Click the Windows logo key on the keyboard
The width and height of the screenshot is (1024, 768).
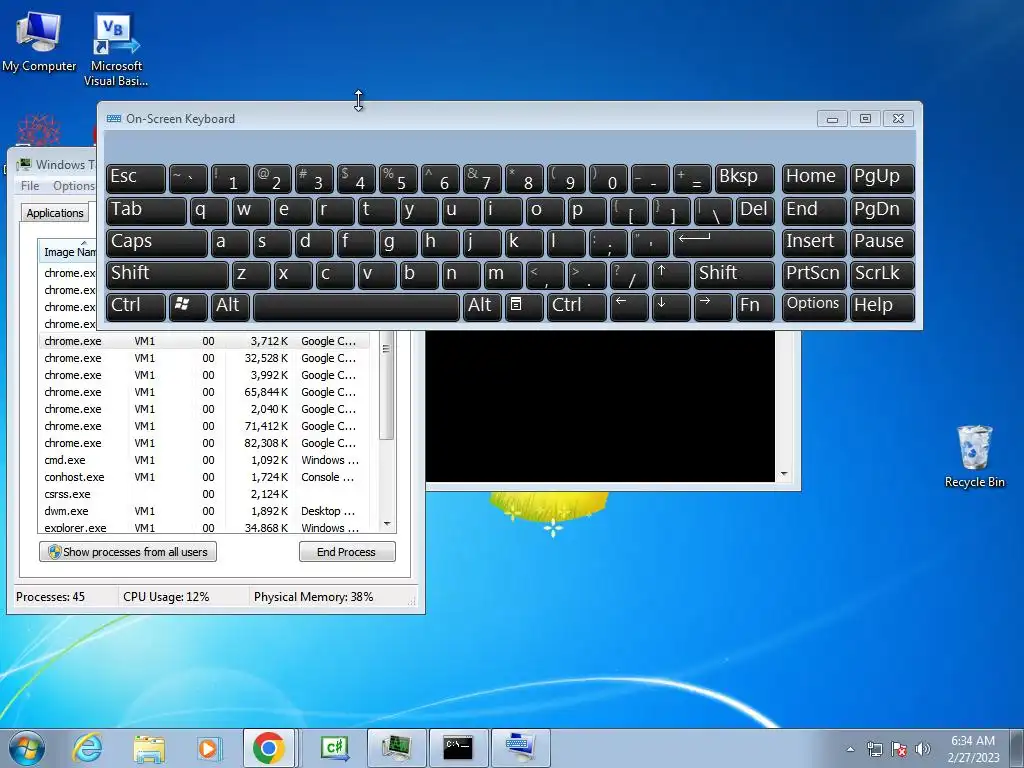point(188,306)
